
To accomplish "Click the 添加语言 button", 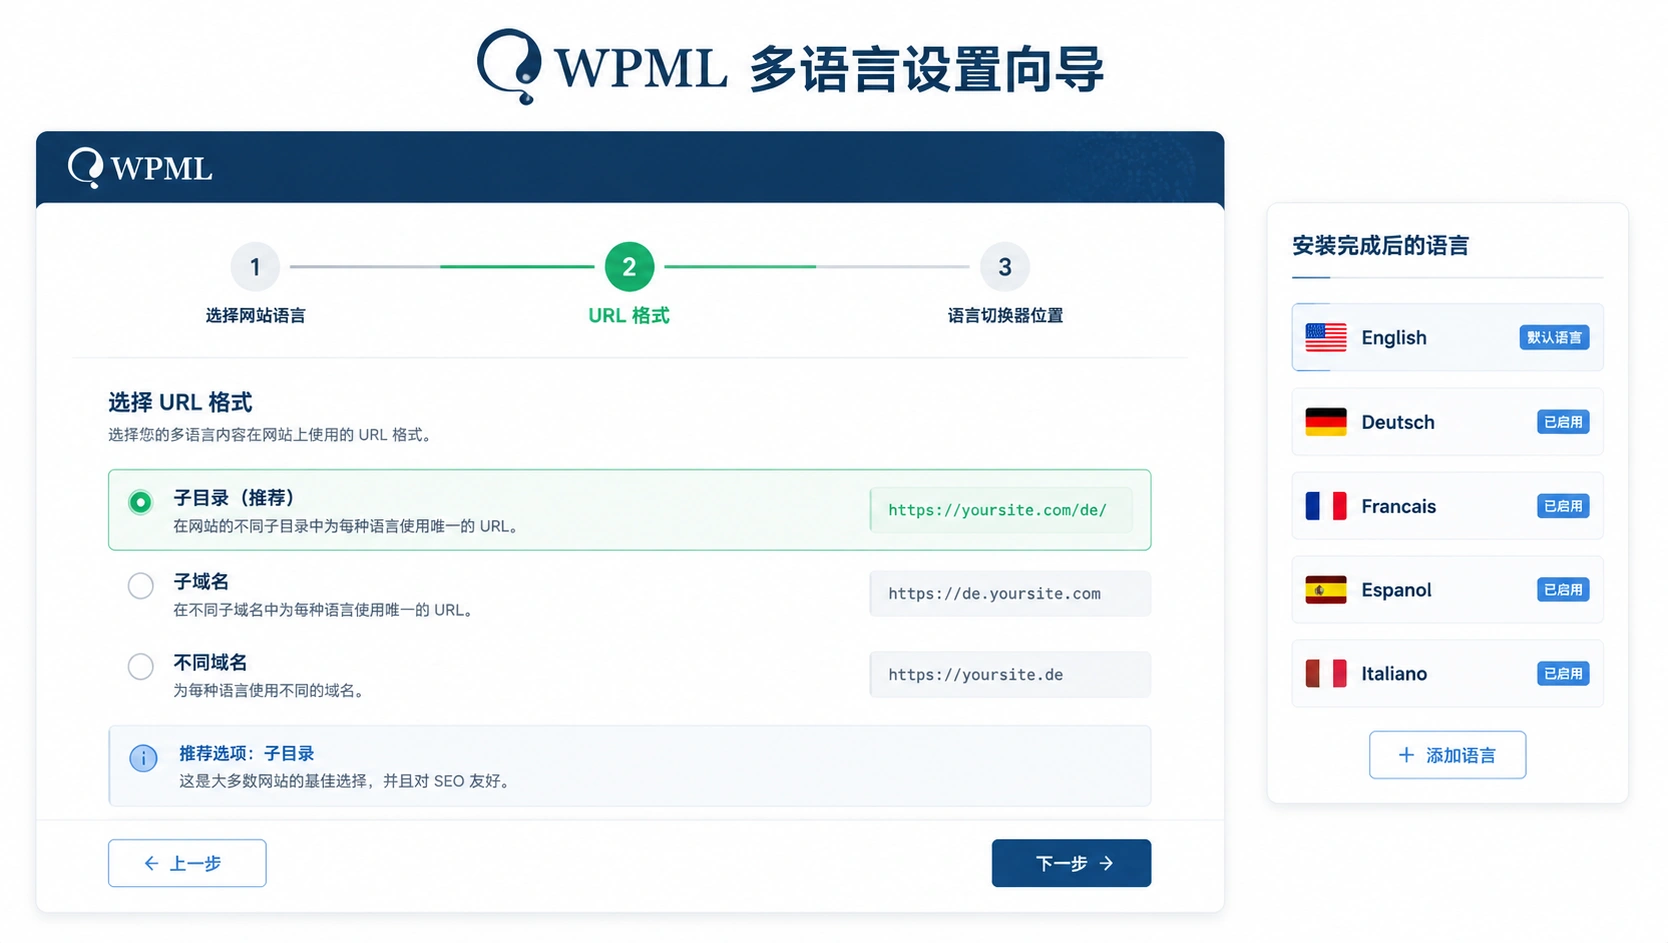I will (1447, 755).
